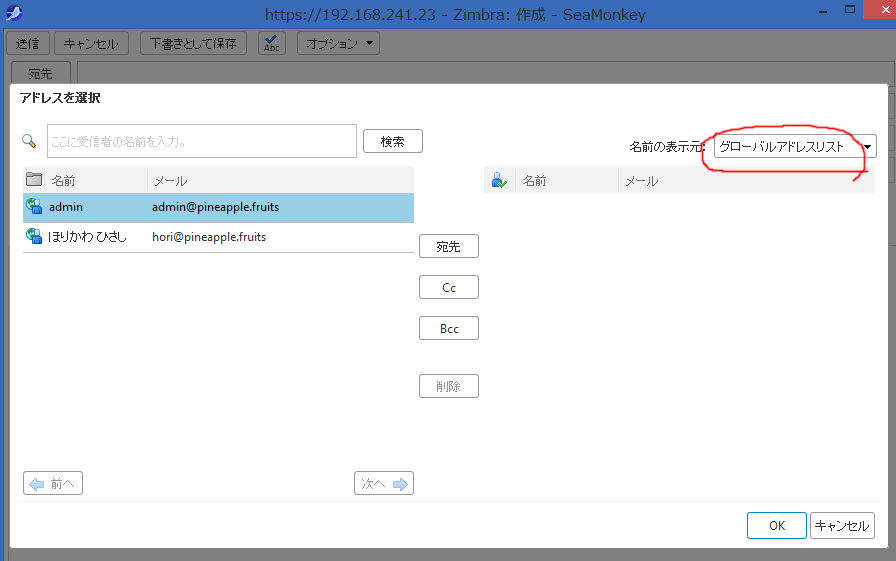
Task: Click the SeaMonkey window icon
Action: point(14,14)
